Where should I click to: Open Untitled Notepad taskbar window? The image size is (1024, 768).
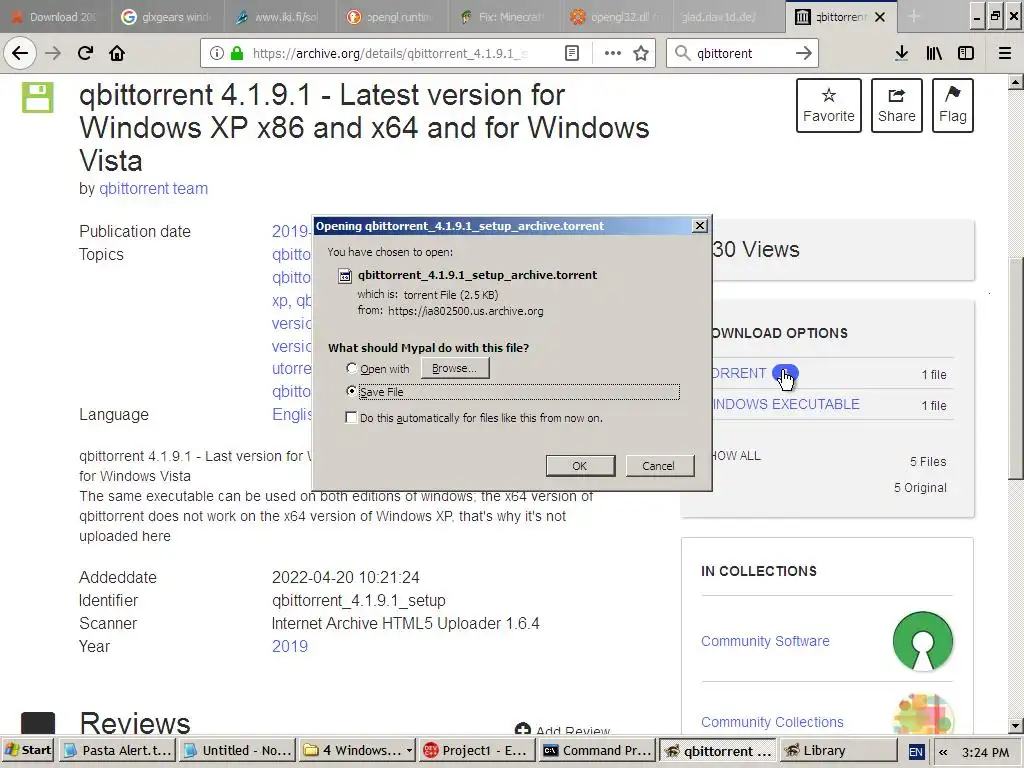click(238, 750)
